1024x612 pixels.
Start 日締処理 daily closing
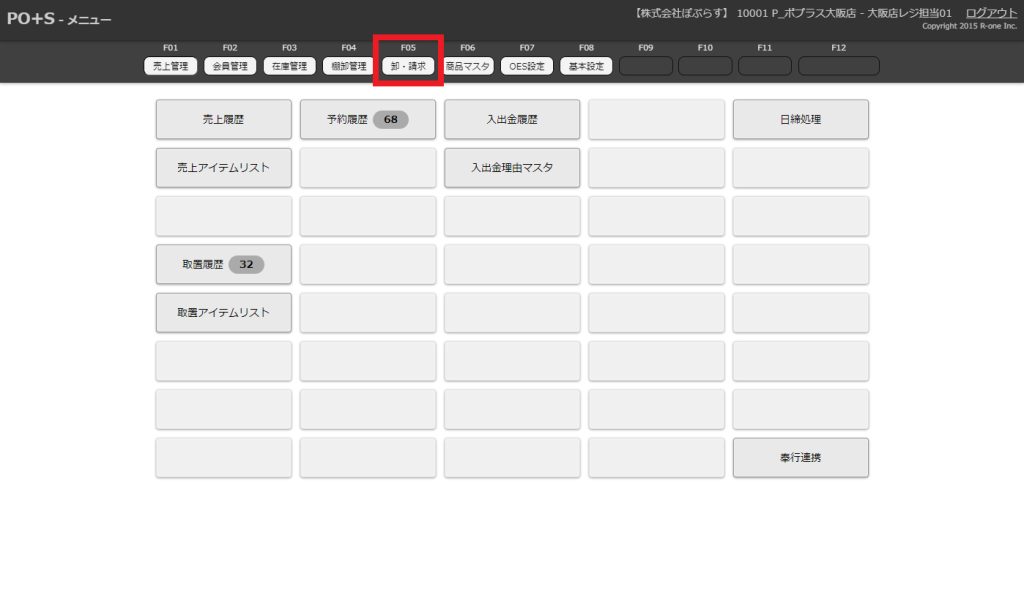coord(800,119)
